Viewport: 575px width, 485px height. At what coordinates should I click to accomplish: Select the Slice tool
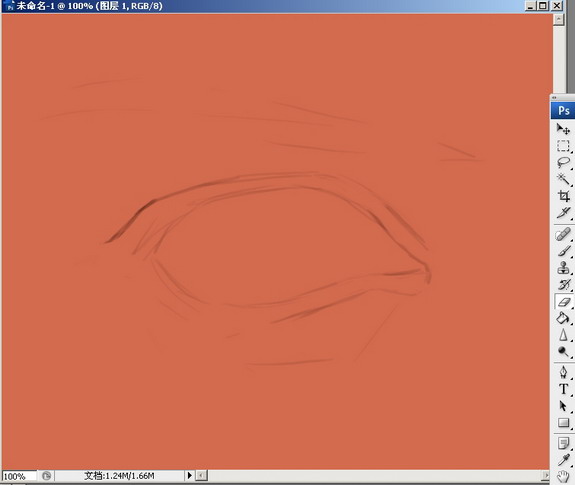(563, 213)
